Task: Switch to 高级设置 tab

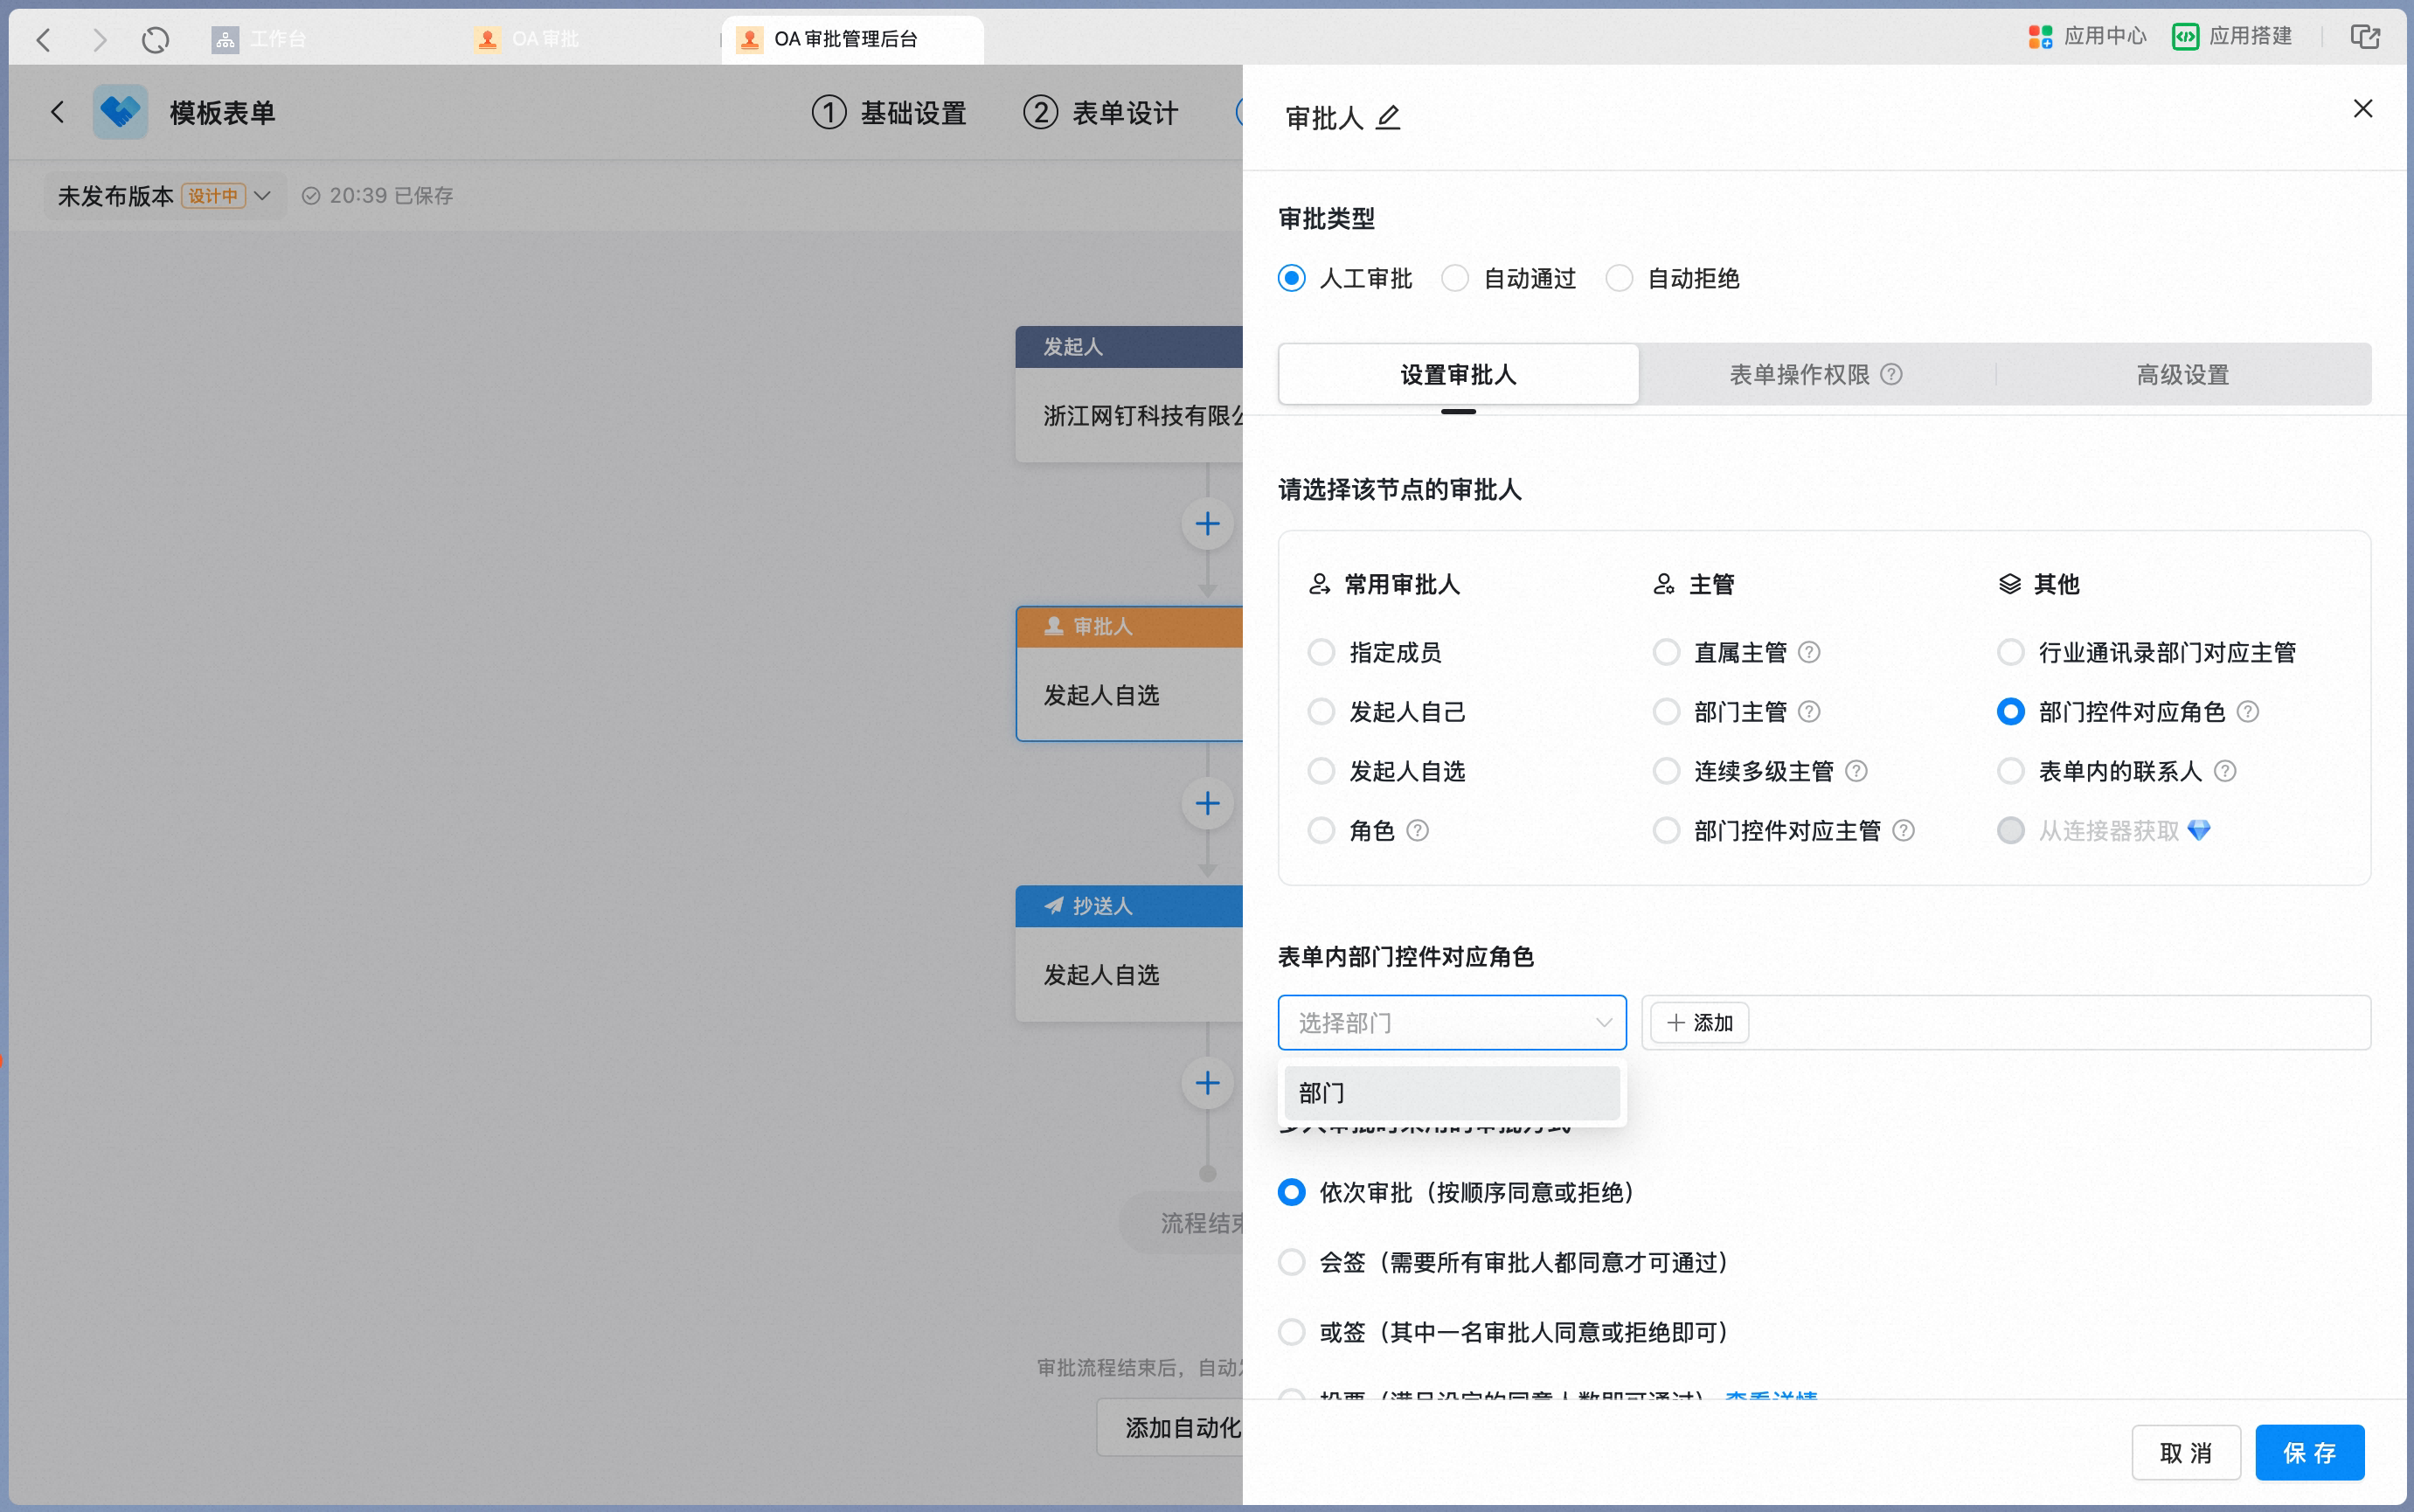Action: (2183, 374)
